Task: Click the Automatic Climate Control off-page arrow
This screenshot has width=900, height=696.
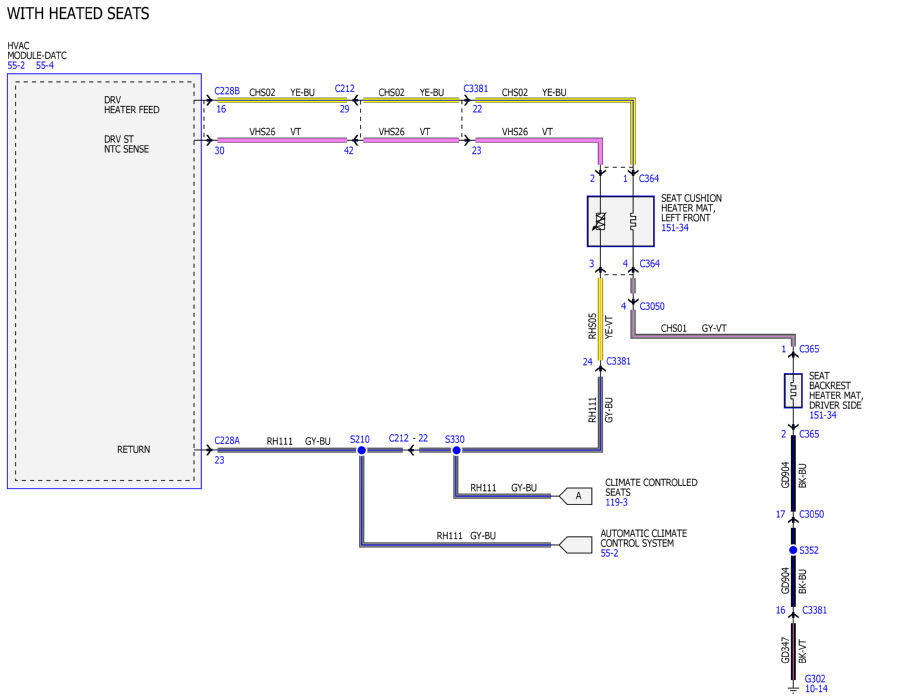Action: [575, 545]
